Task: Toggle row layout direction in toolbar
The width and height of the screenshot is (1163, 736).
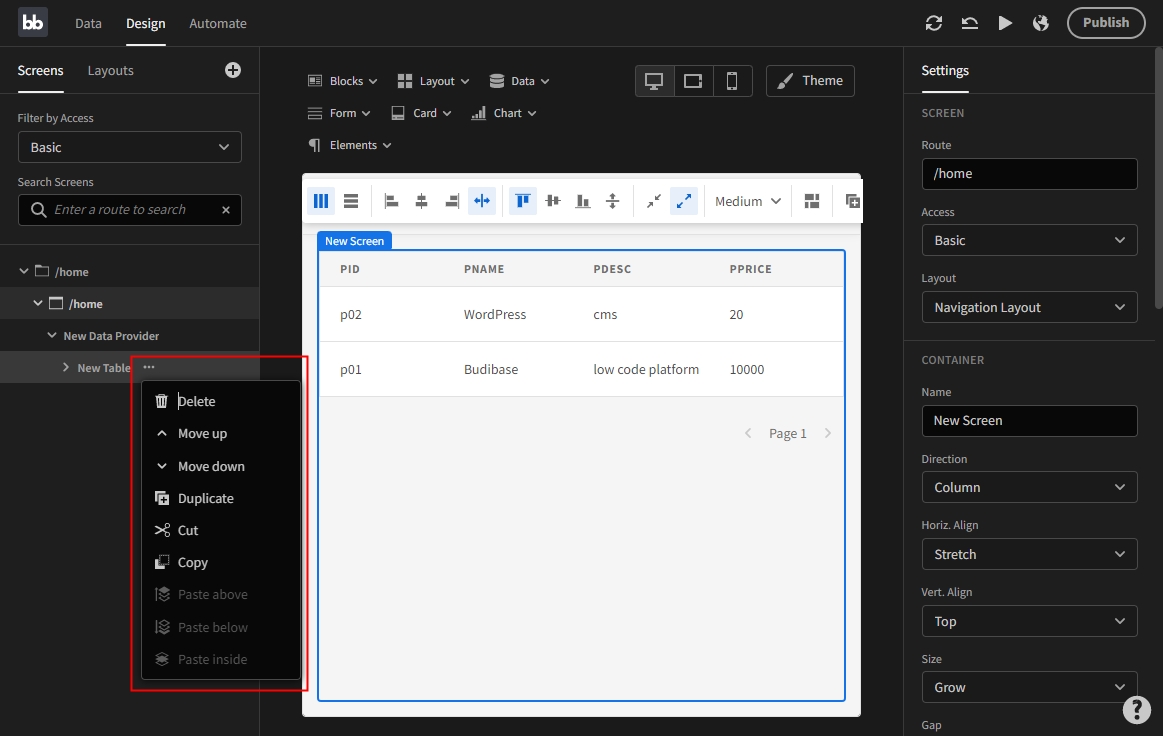Action: click(351, 201)
